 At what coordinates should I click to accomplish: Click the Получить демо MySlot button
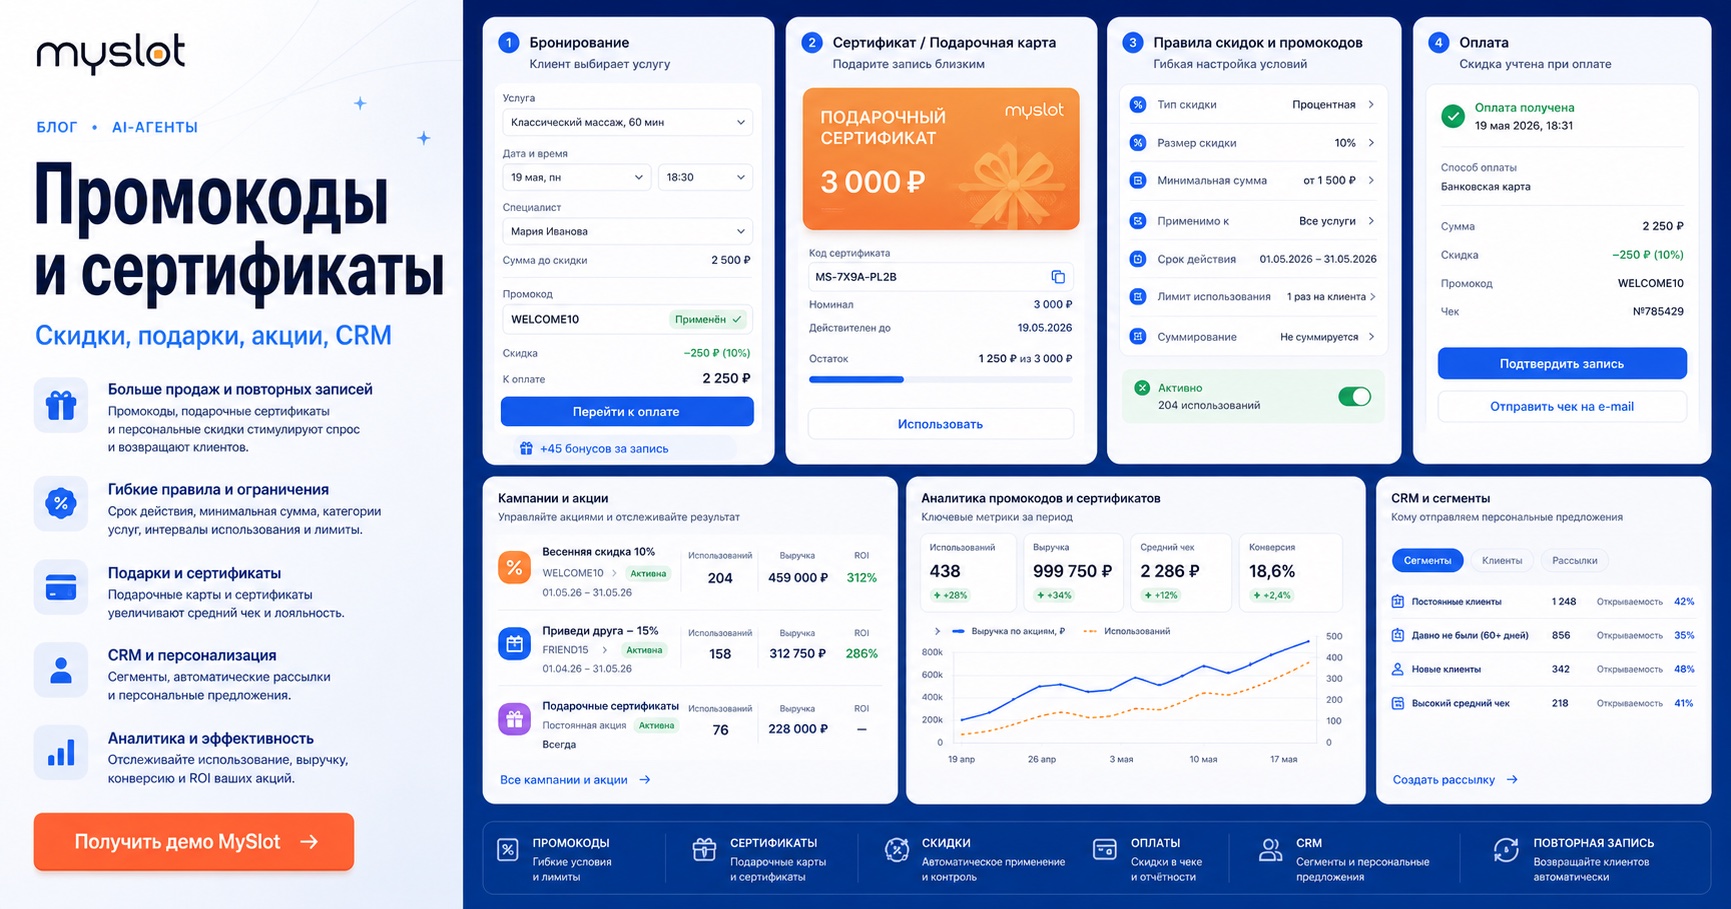pos(194,842)
